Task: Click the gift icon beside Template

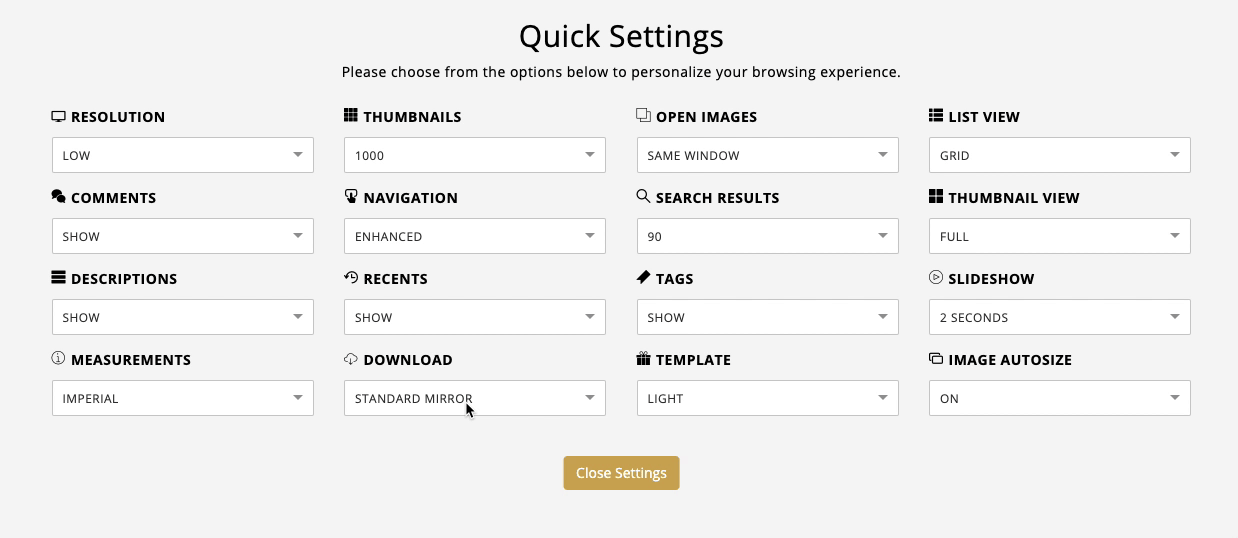Action: click(x=643, y=359)
